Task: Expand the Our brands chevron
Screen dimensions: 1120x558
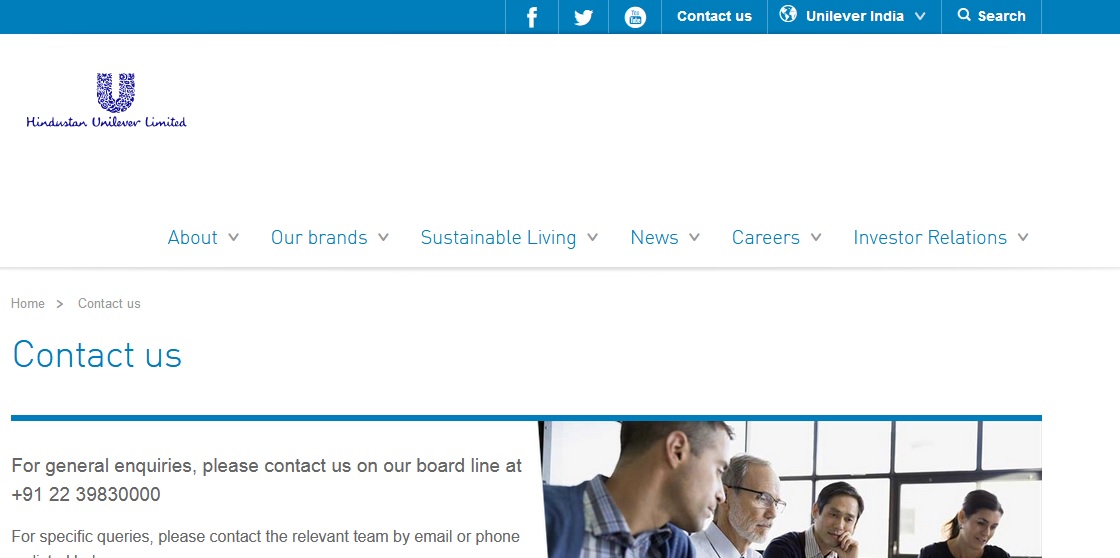Action: (384, 237)
